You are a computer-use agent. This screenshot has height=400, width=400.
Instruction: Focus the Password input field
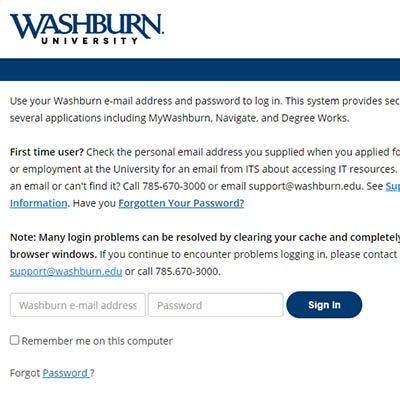click(x=216, y=305)
